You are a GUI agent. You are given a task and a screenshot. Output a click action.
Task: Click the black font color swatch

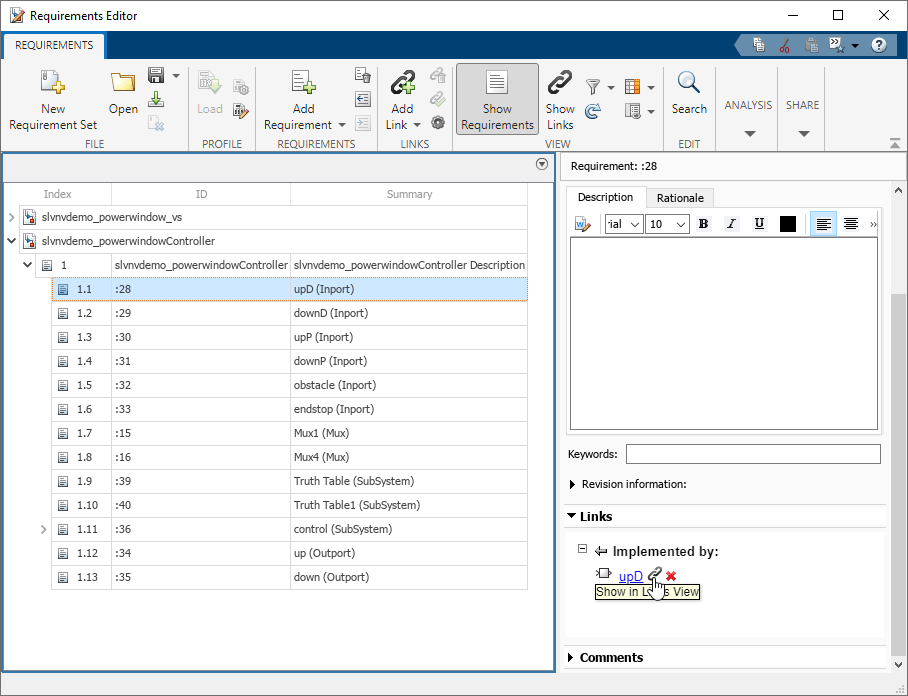(788, 223)
